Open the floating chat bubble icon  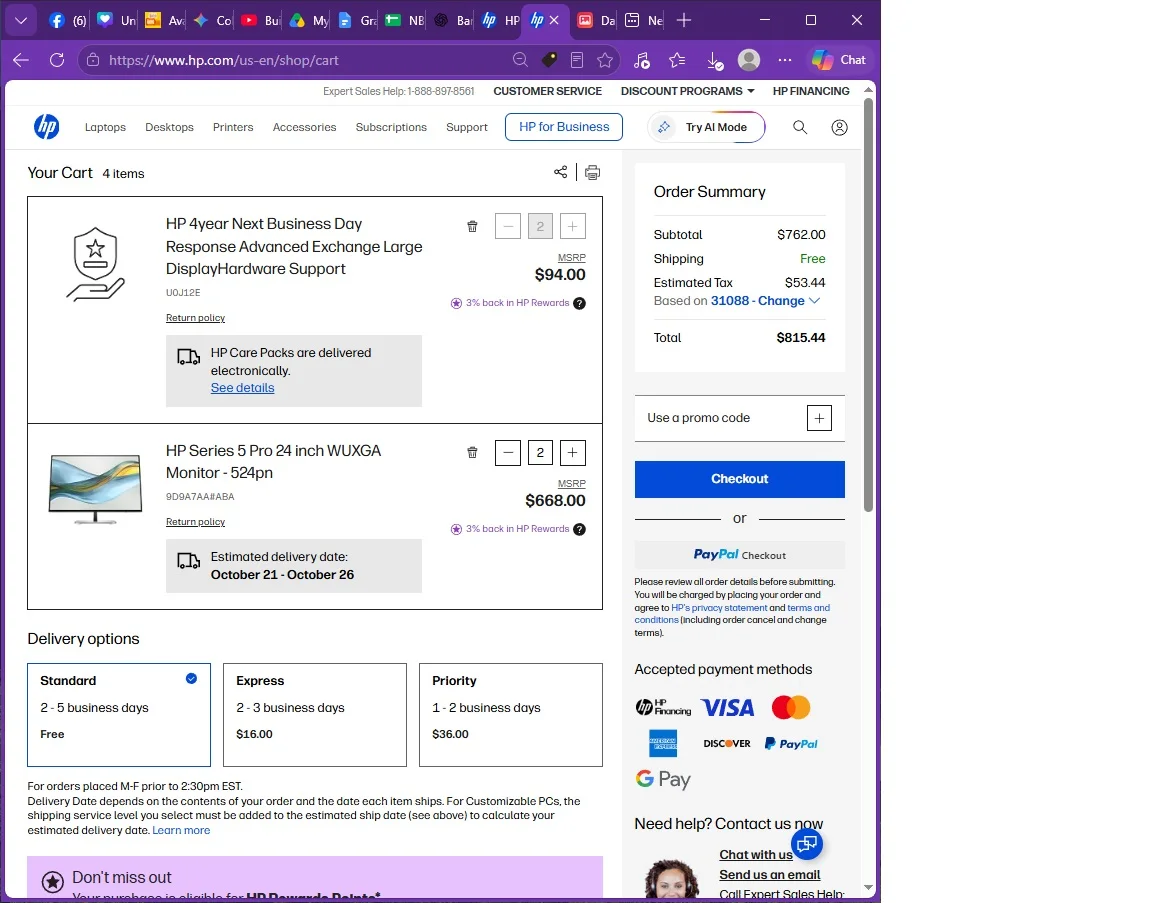[x=807, y=843]
